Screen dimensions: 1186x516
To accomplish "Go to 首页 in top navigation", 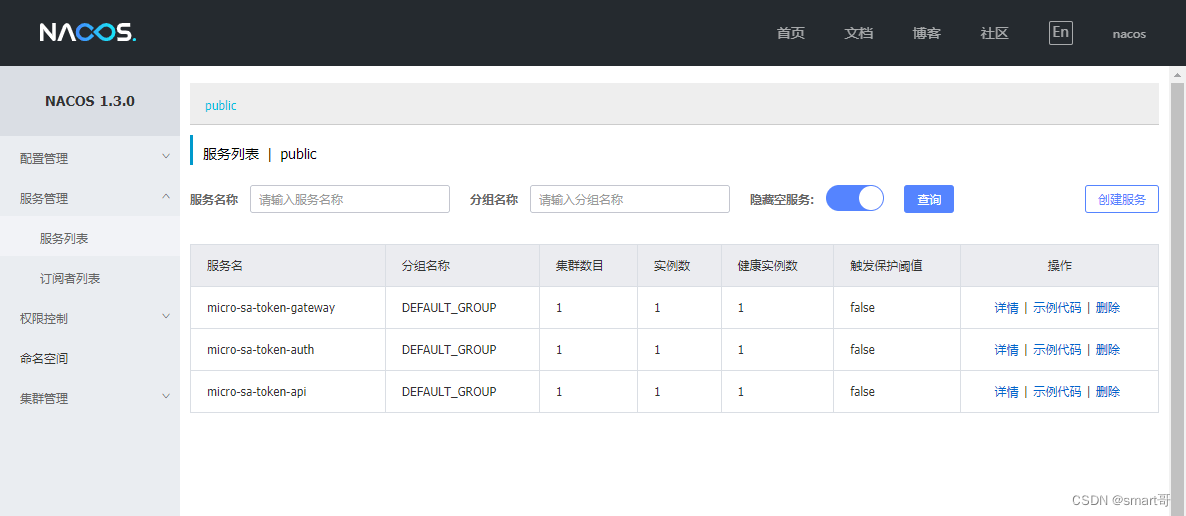I will (x=790, y=33).
